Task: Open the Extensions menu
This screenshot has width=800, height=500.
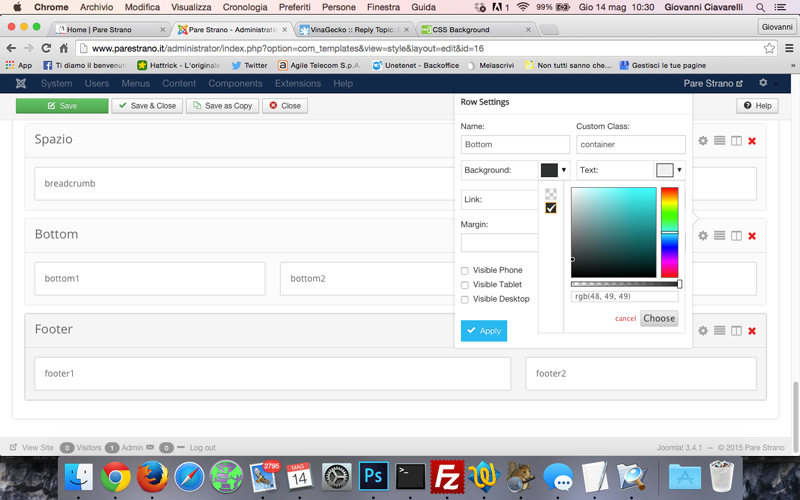Action: (x=297, y=84)
